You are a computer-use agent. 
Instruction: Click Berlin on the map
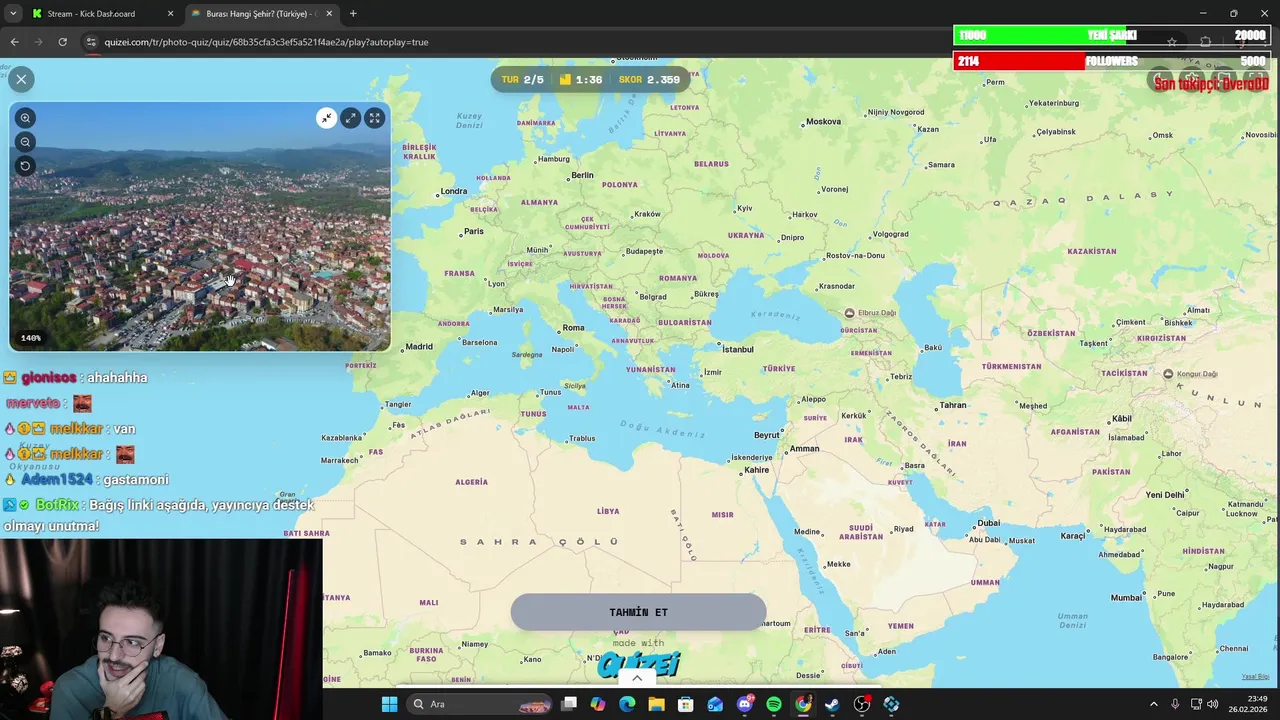tap(580, 175)
